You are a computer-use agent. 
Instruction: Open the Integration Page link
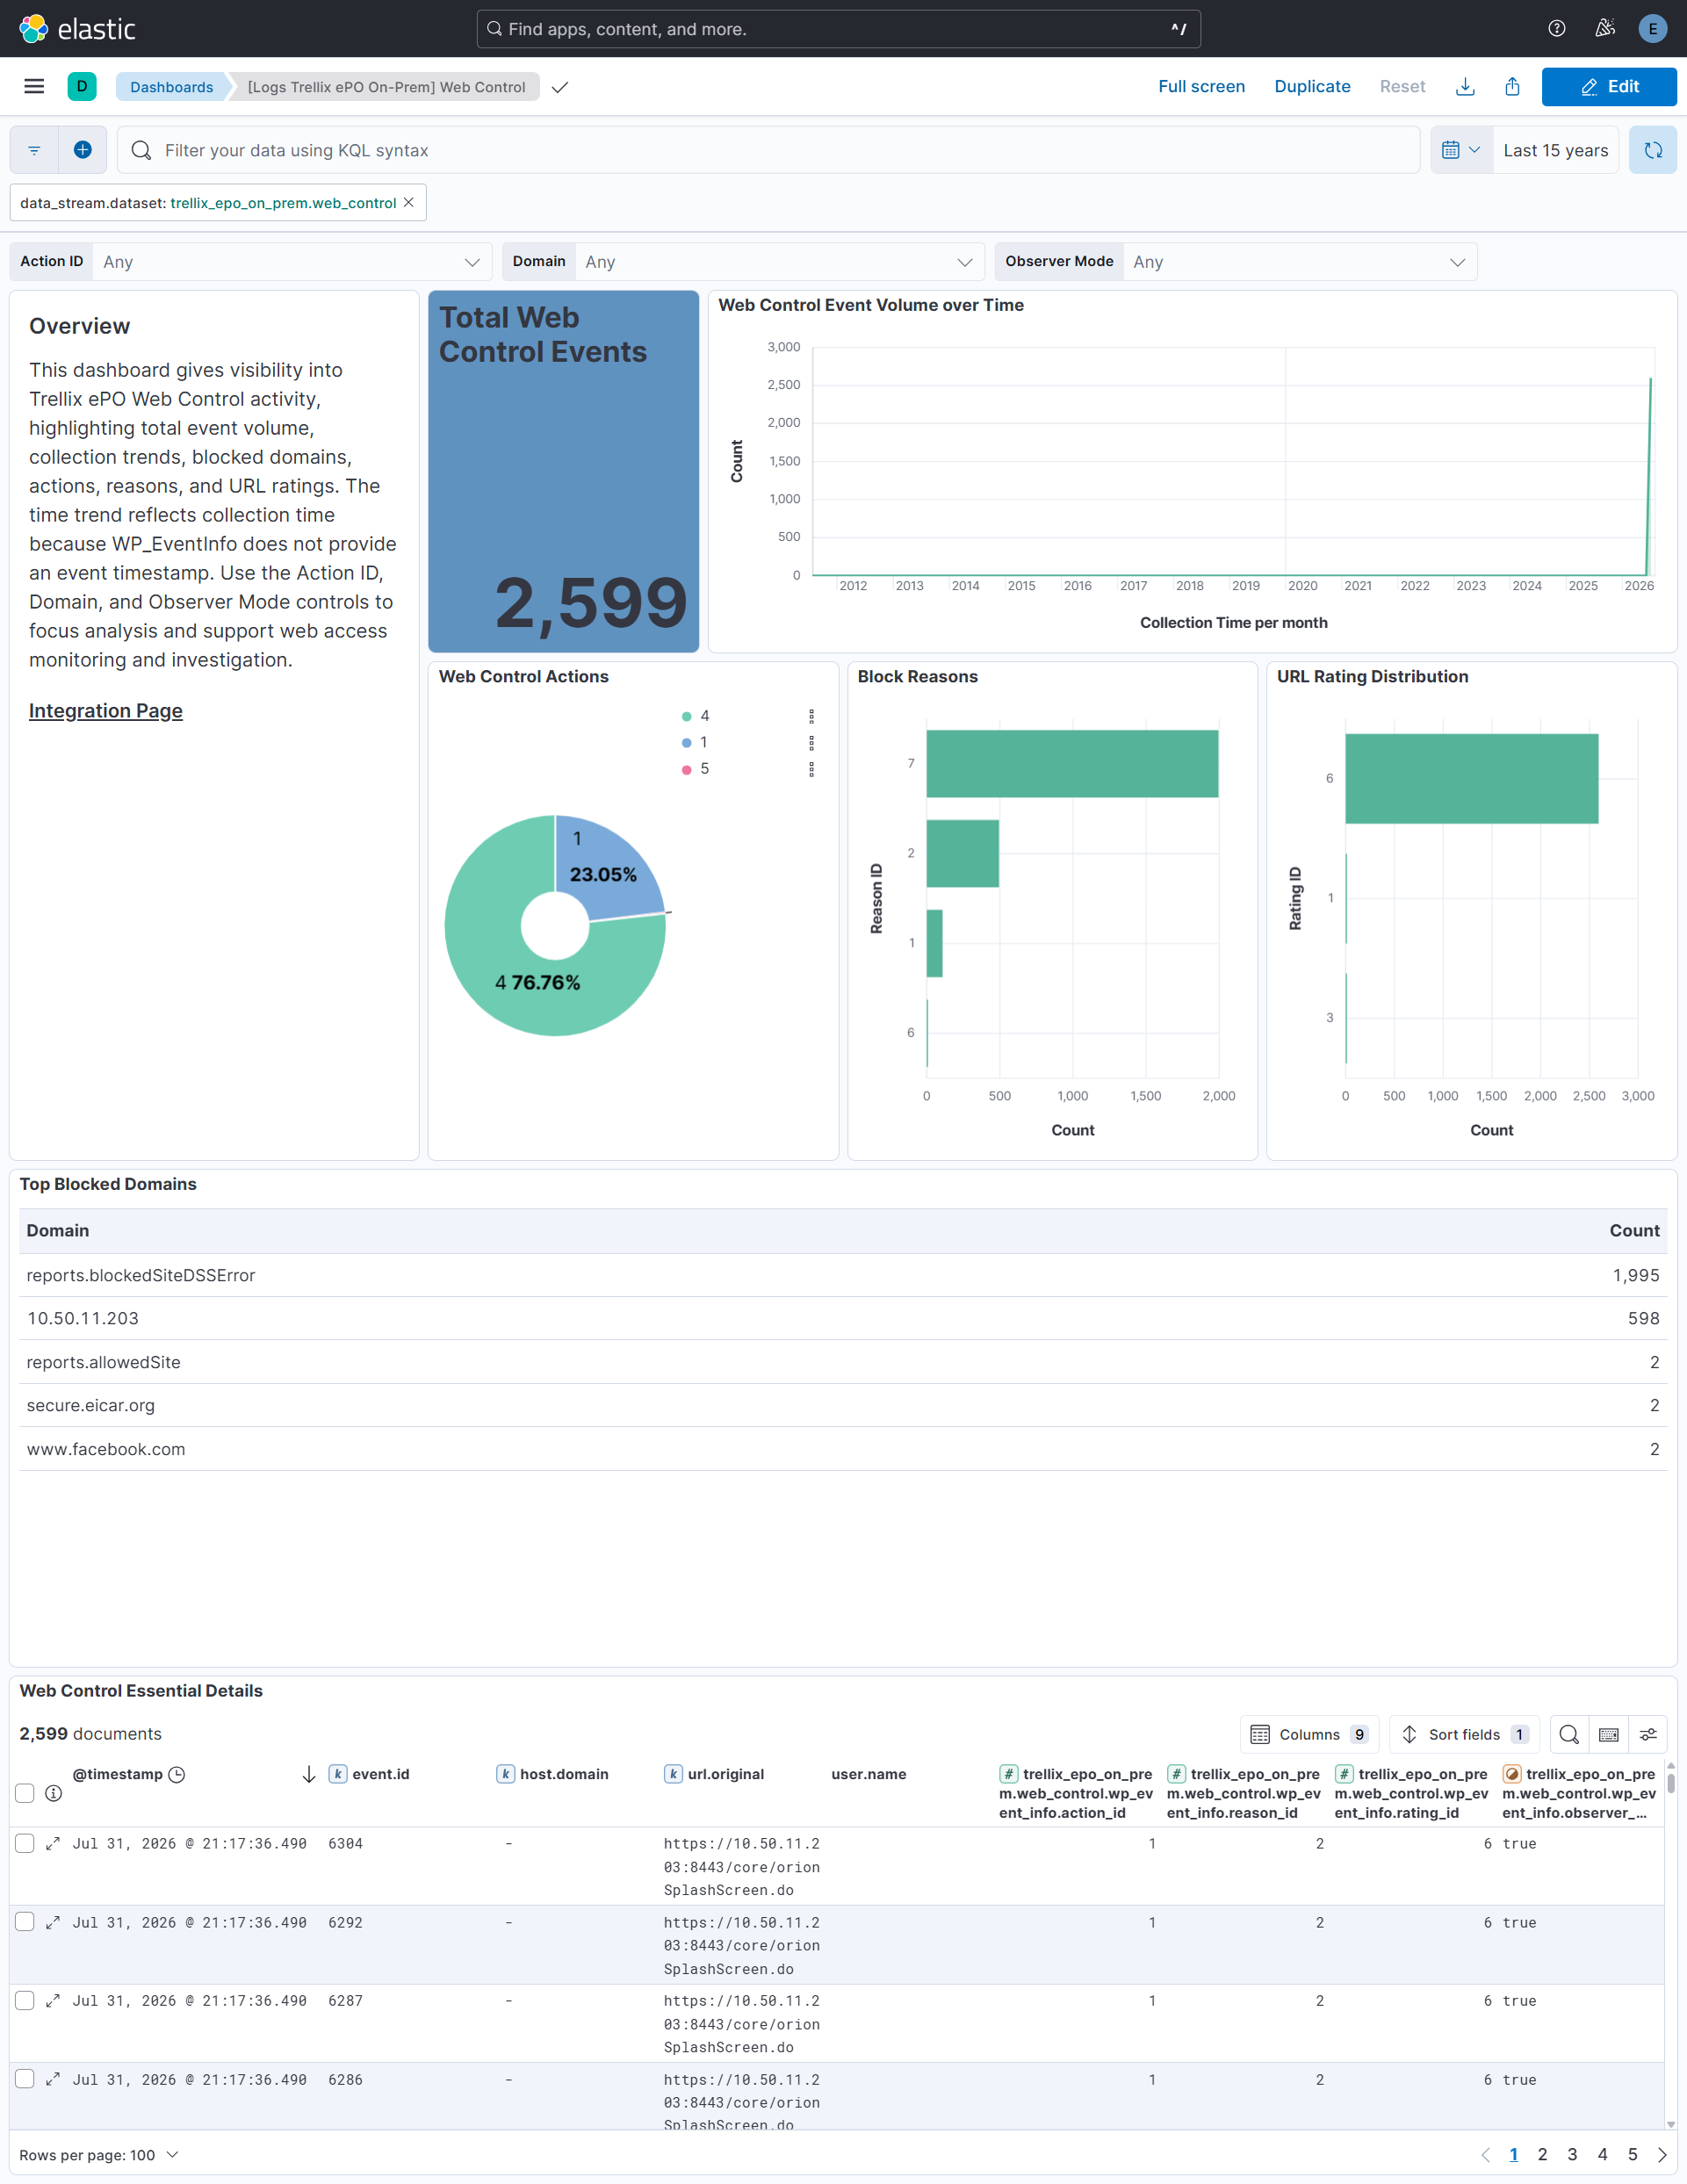point(105,711)
